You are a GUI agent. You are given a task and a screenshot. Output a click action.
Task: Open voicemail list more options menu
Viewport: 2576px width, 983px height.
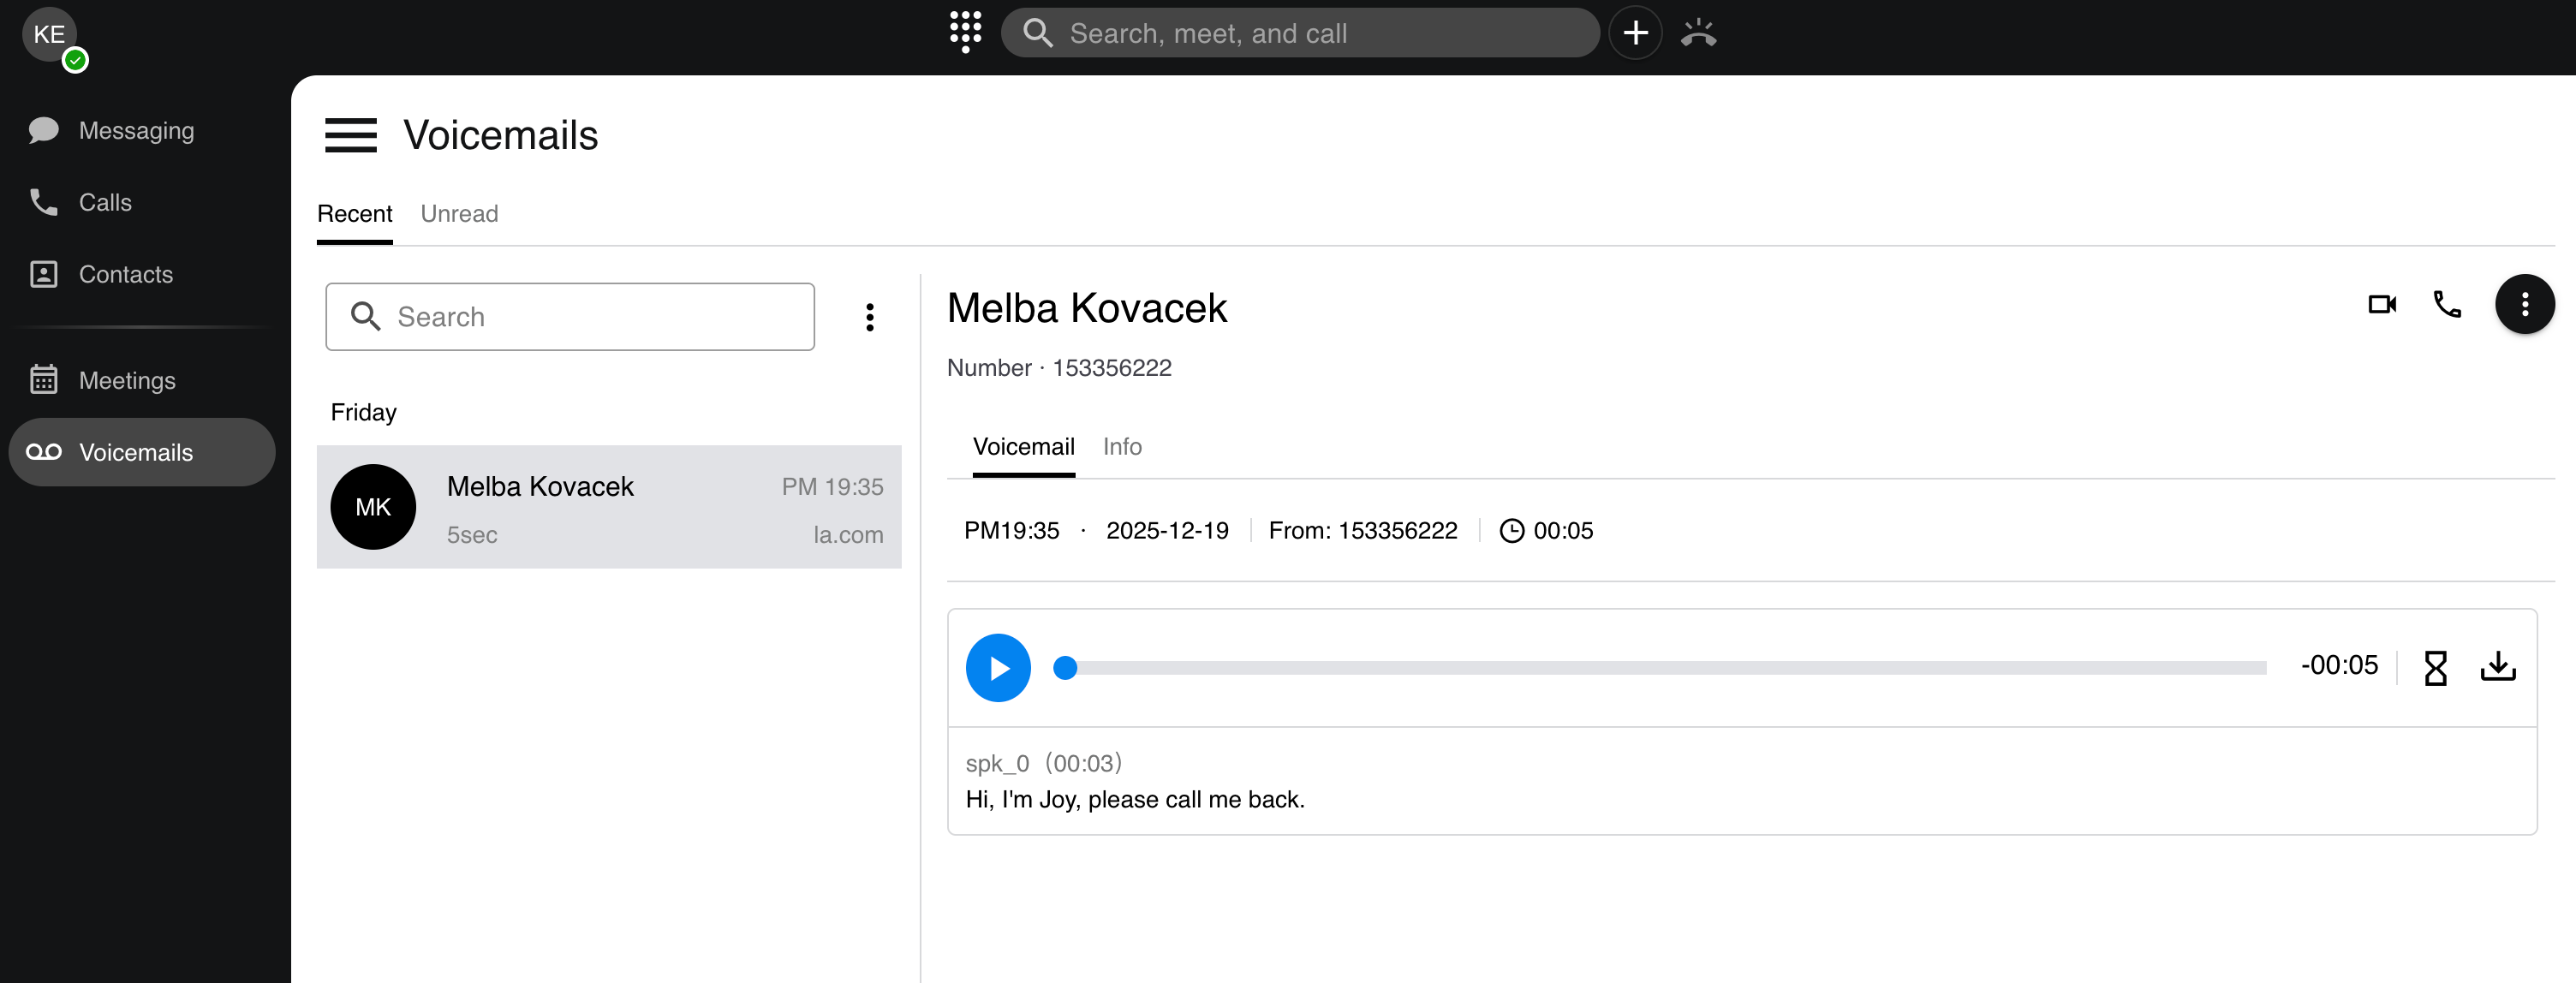(869, 317)
